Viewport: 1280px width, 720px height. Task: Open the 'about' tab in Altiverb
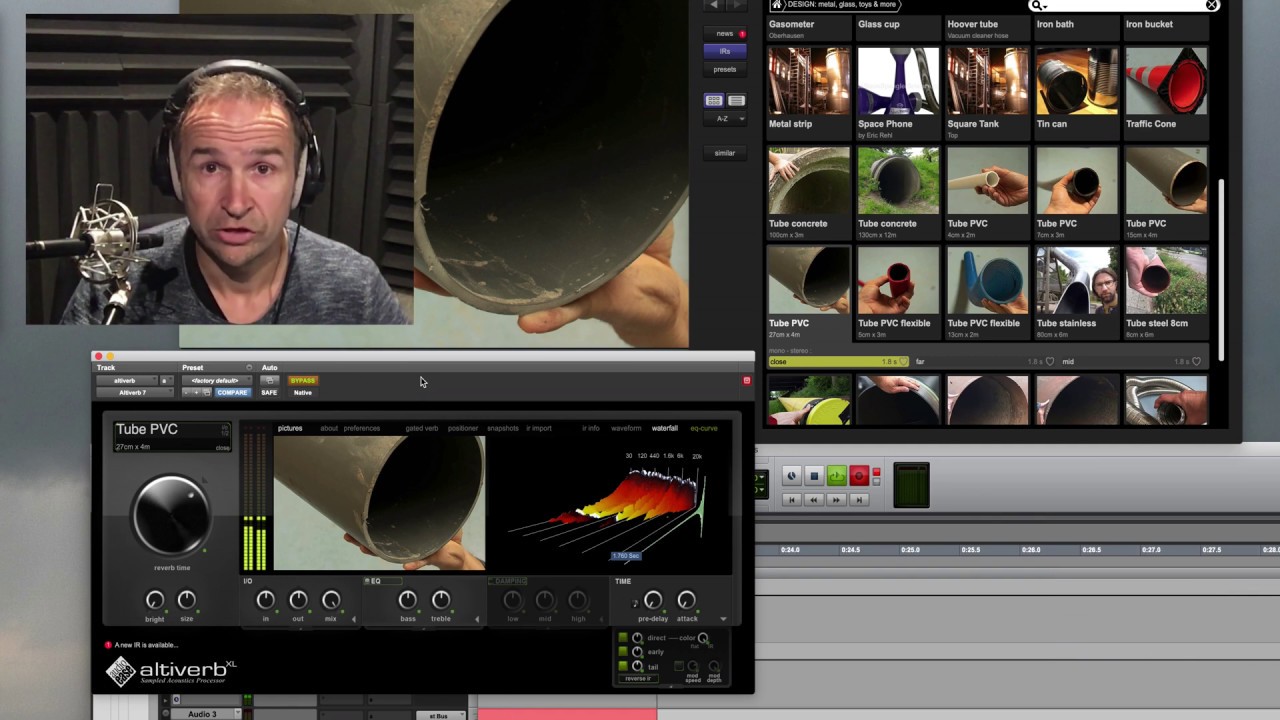[x=329, y=428]
